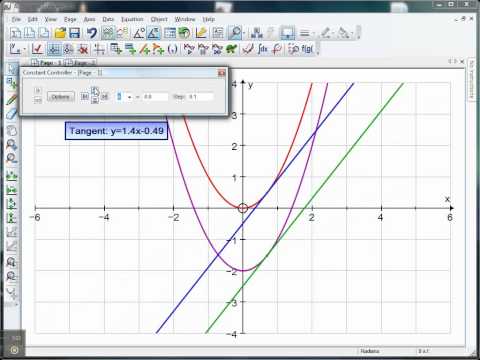Click the Open folder toolbar icon
Image resolution: width=480 pixels, height=360 pixels.
click(x=60, y=33)
